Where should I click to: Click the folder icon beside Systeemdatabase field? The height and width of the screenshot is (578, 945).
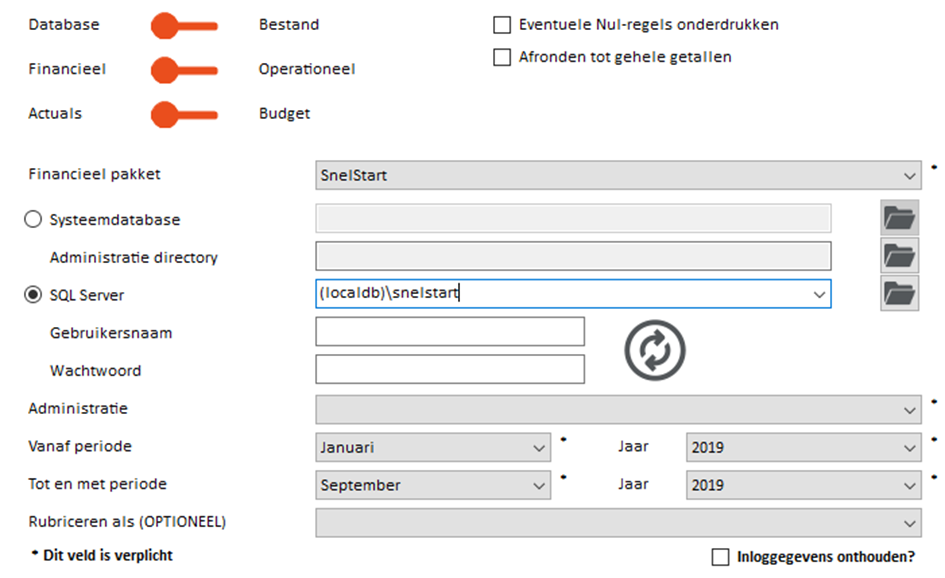tap(899, 218)
